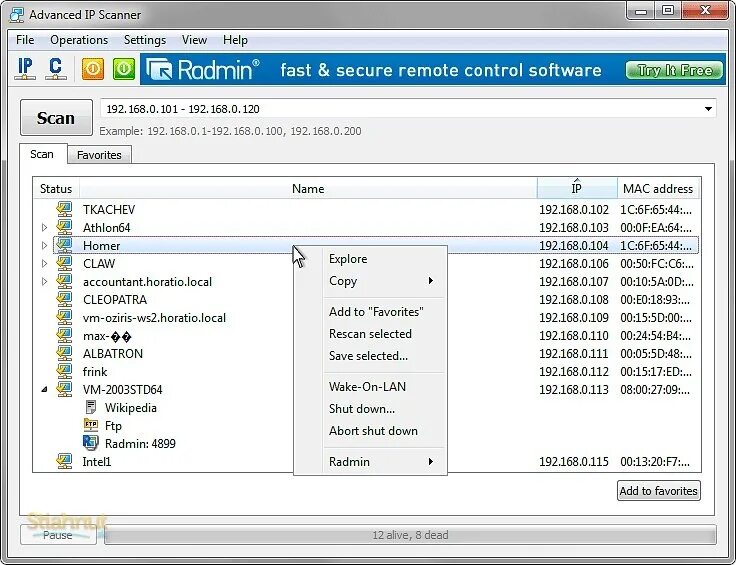Click the Ftp entry under VM-2003STD64
The height and width of the screenshot is (565, 736).
[x=113, y=426]
